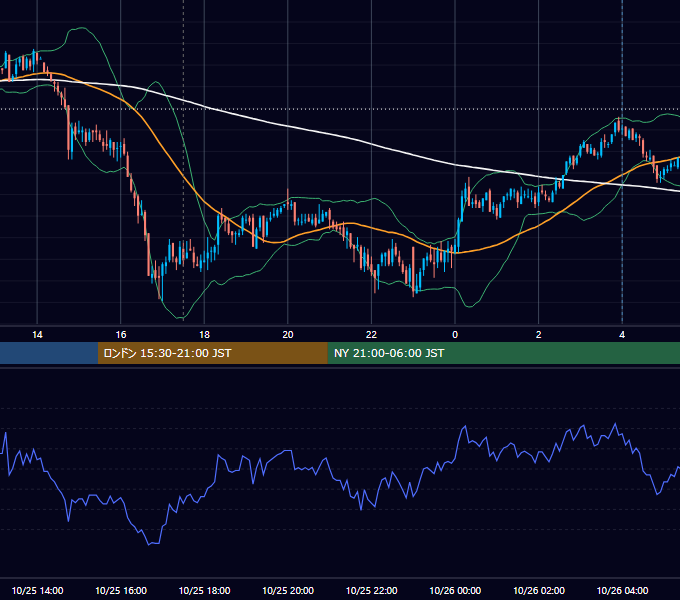Viewport: 680px width, 600px height.
Task: Click the ロンドン 15:30-21:00 JST session bar
Action: 212,353
